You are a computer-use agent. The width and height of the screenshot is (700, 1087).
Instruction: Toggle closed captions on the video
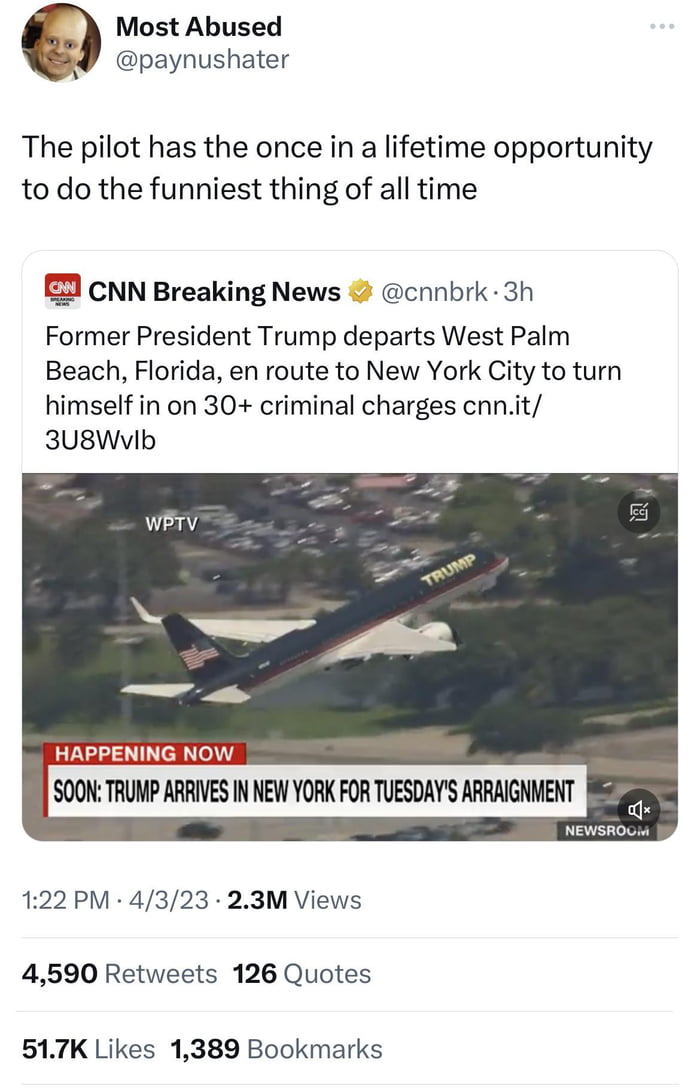pyautogui.click(x=637, y=514)
